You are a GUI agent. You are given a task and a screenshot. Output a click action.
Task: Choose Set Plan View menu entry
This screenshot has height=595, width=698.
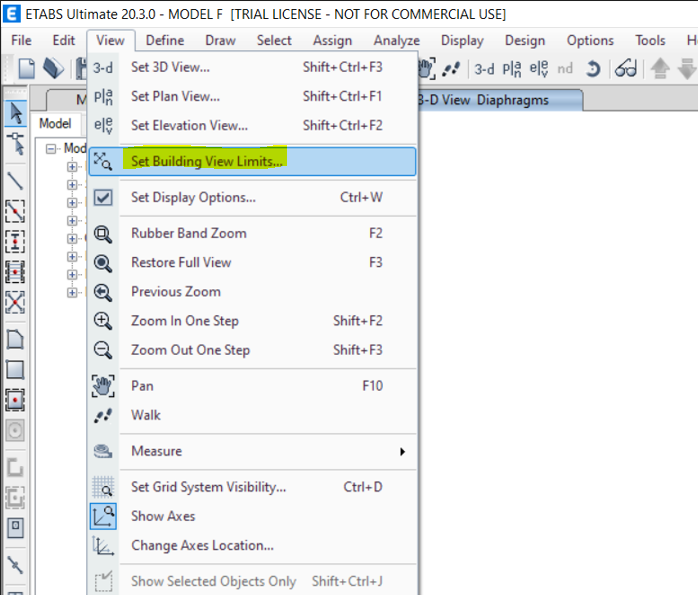(x=252, y=96)
